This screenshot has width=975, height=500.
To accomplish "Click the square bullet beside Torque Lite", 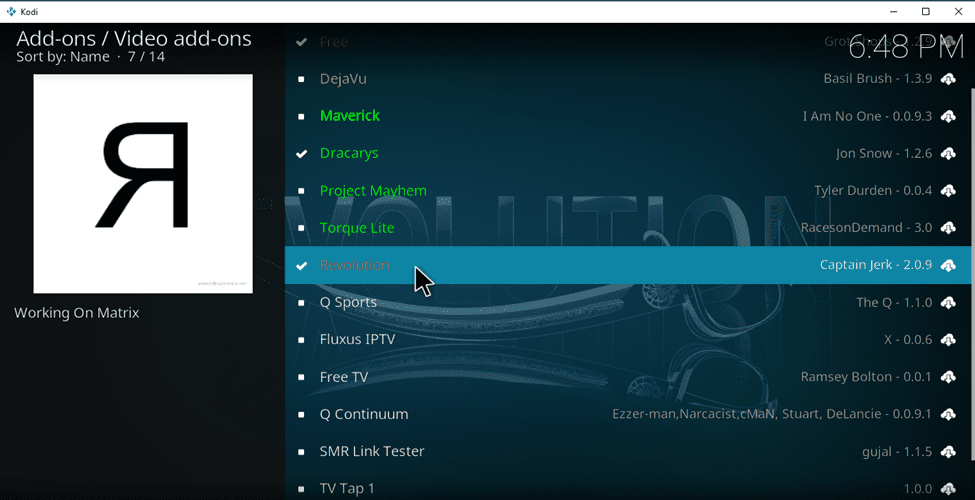I will point(302,228).
